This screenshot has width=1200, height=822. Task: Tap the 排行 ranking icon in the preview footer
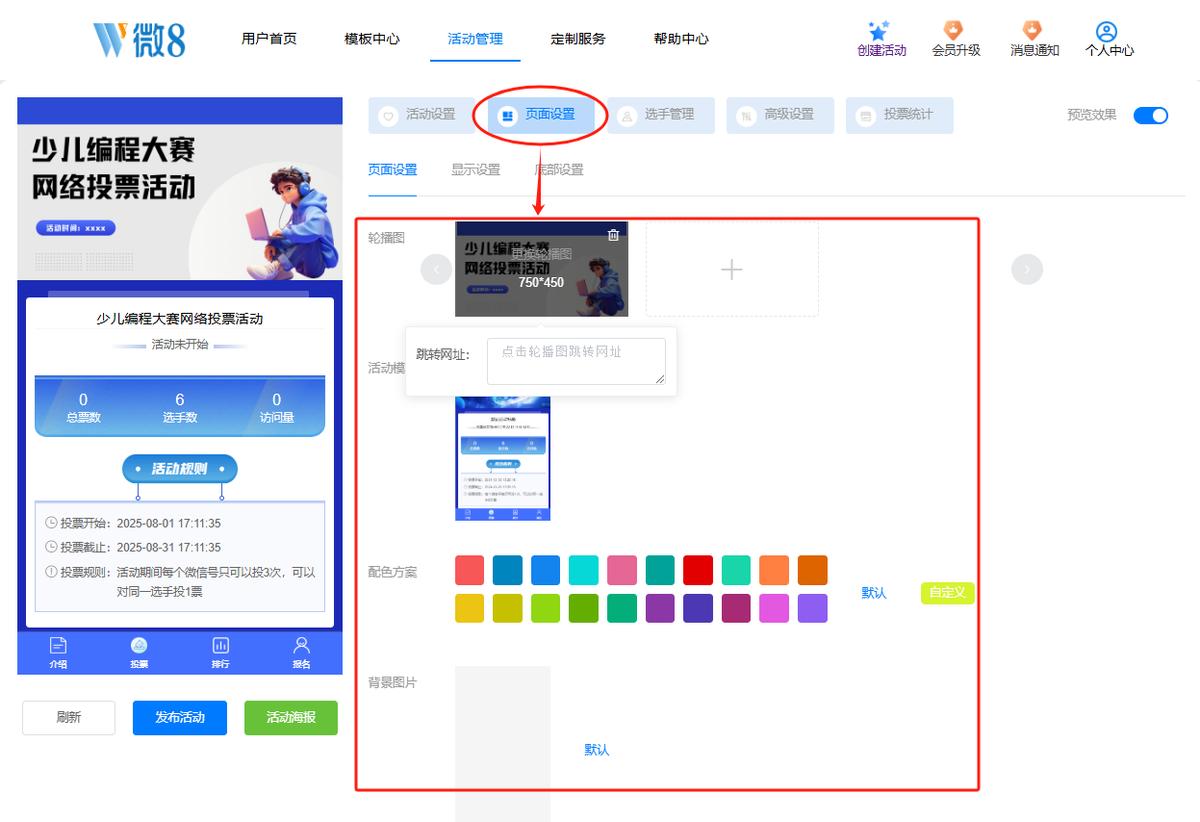pyautogui.click(x=220, y=646)
